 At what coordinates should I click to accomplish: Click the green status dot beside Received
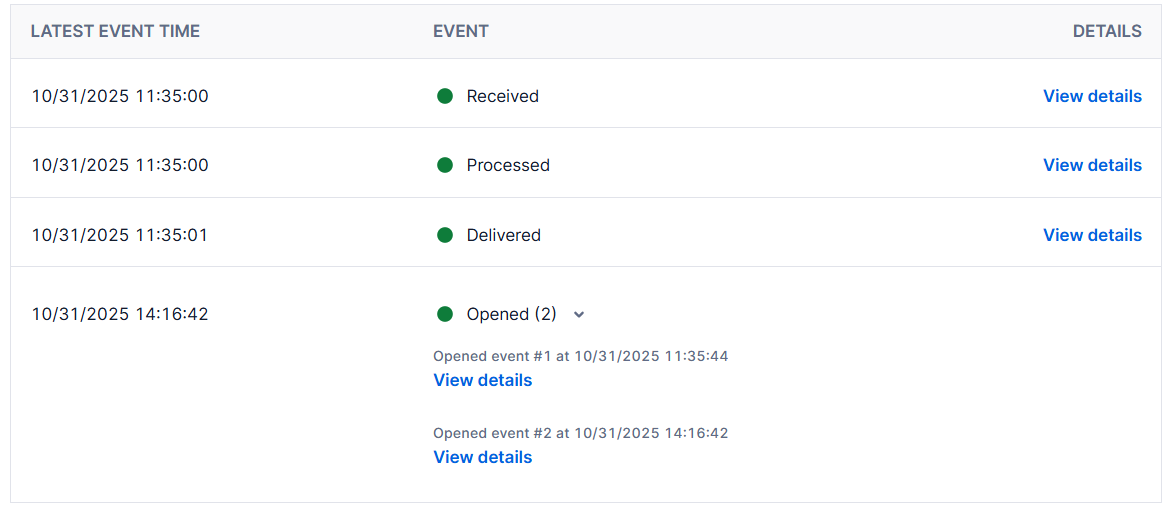tap(445, 96)
